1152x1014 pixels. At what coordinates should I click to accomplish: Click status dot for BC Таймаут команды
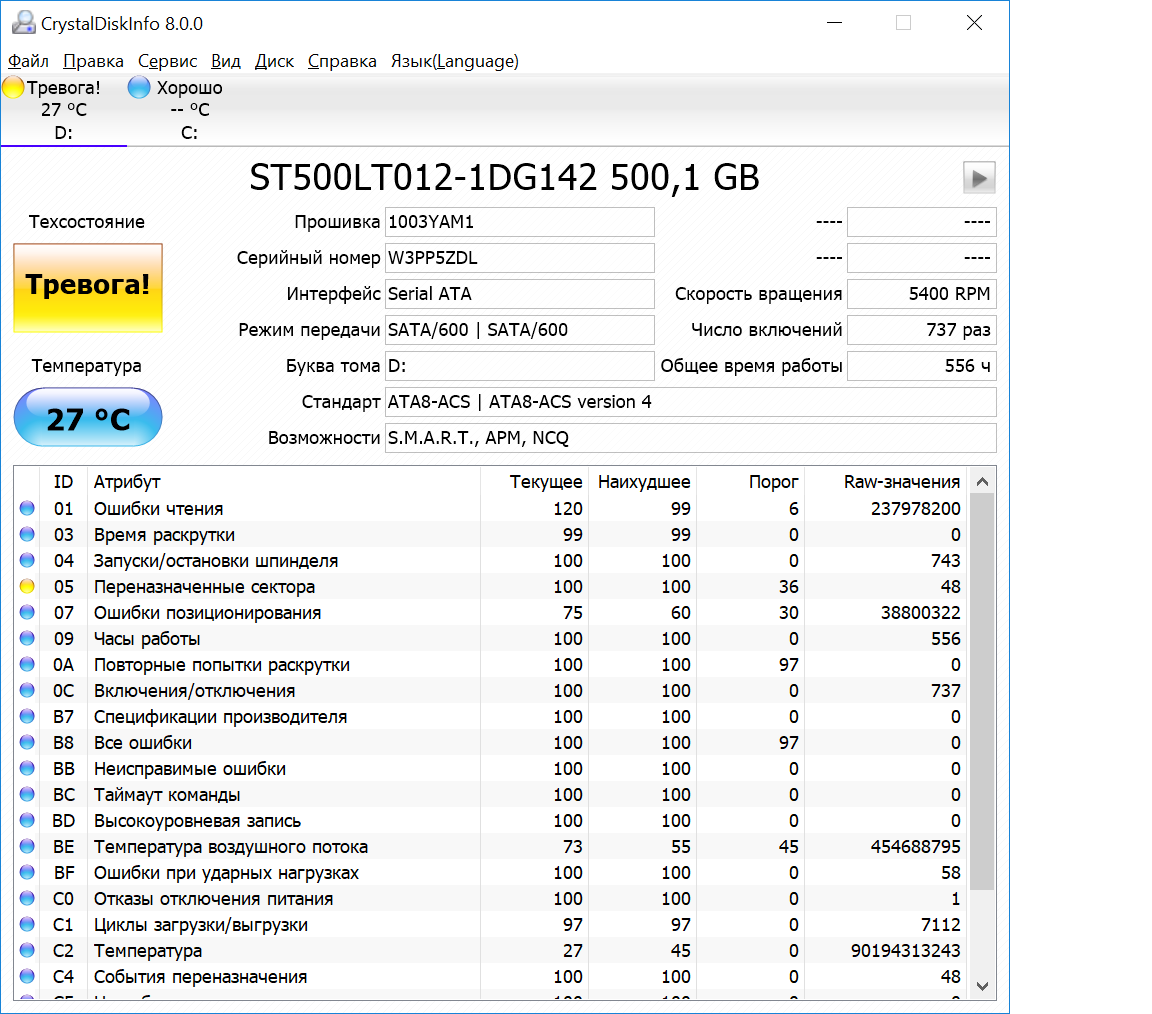(x=27, y=794)
